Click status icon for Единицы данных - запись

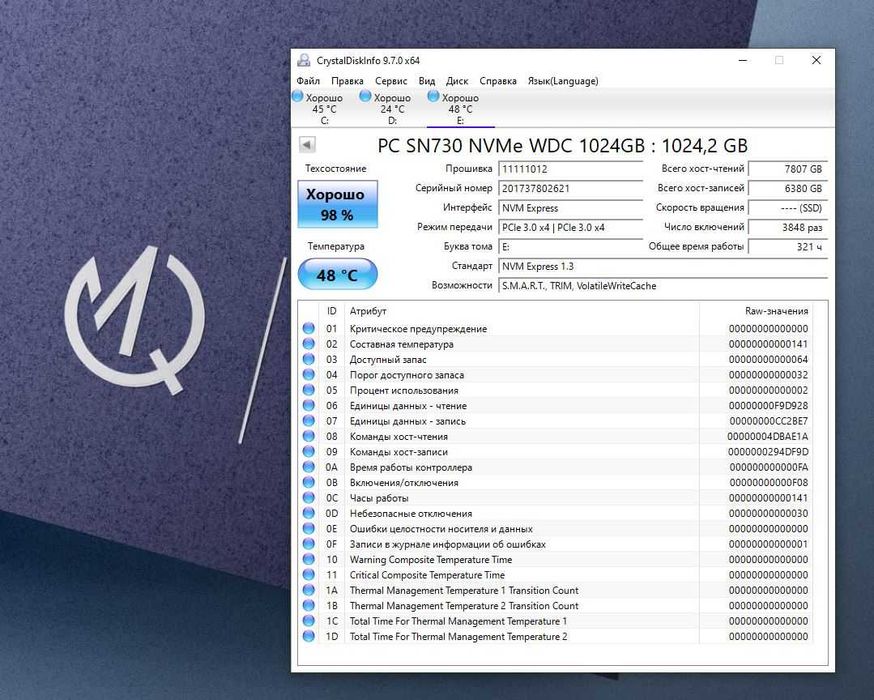click(x=308, y=421)
